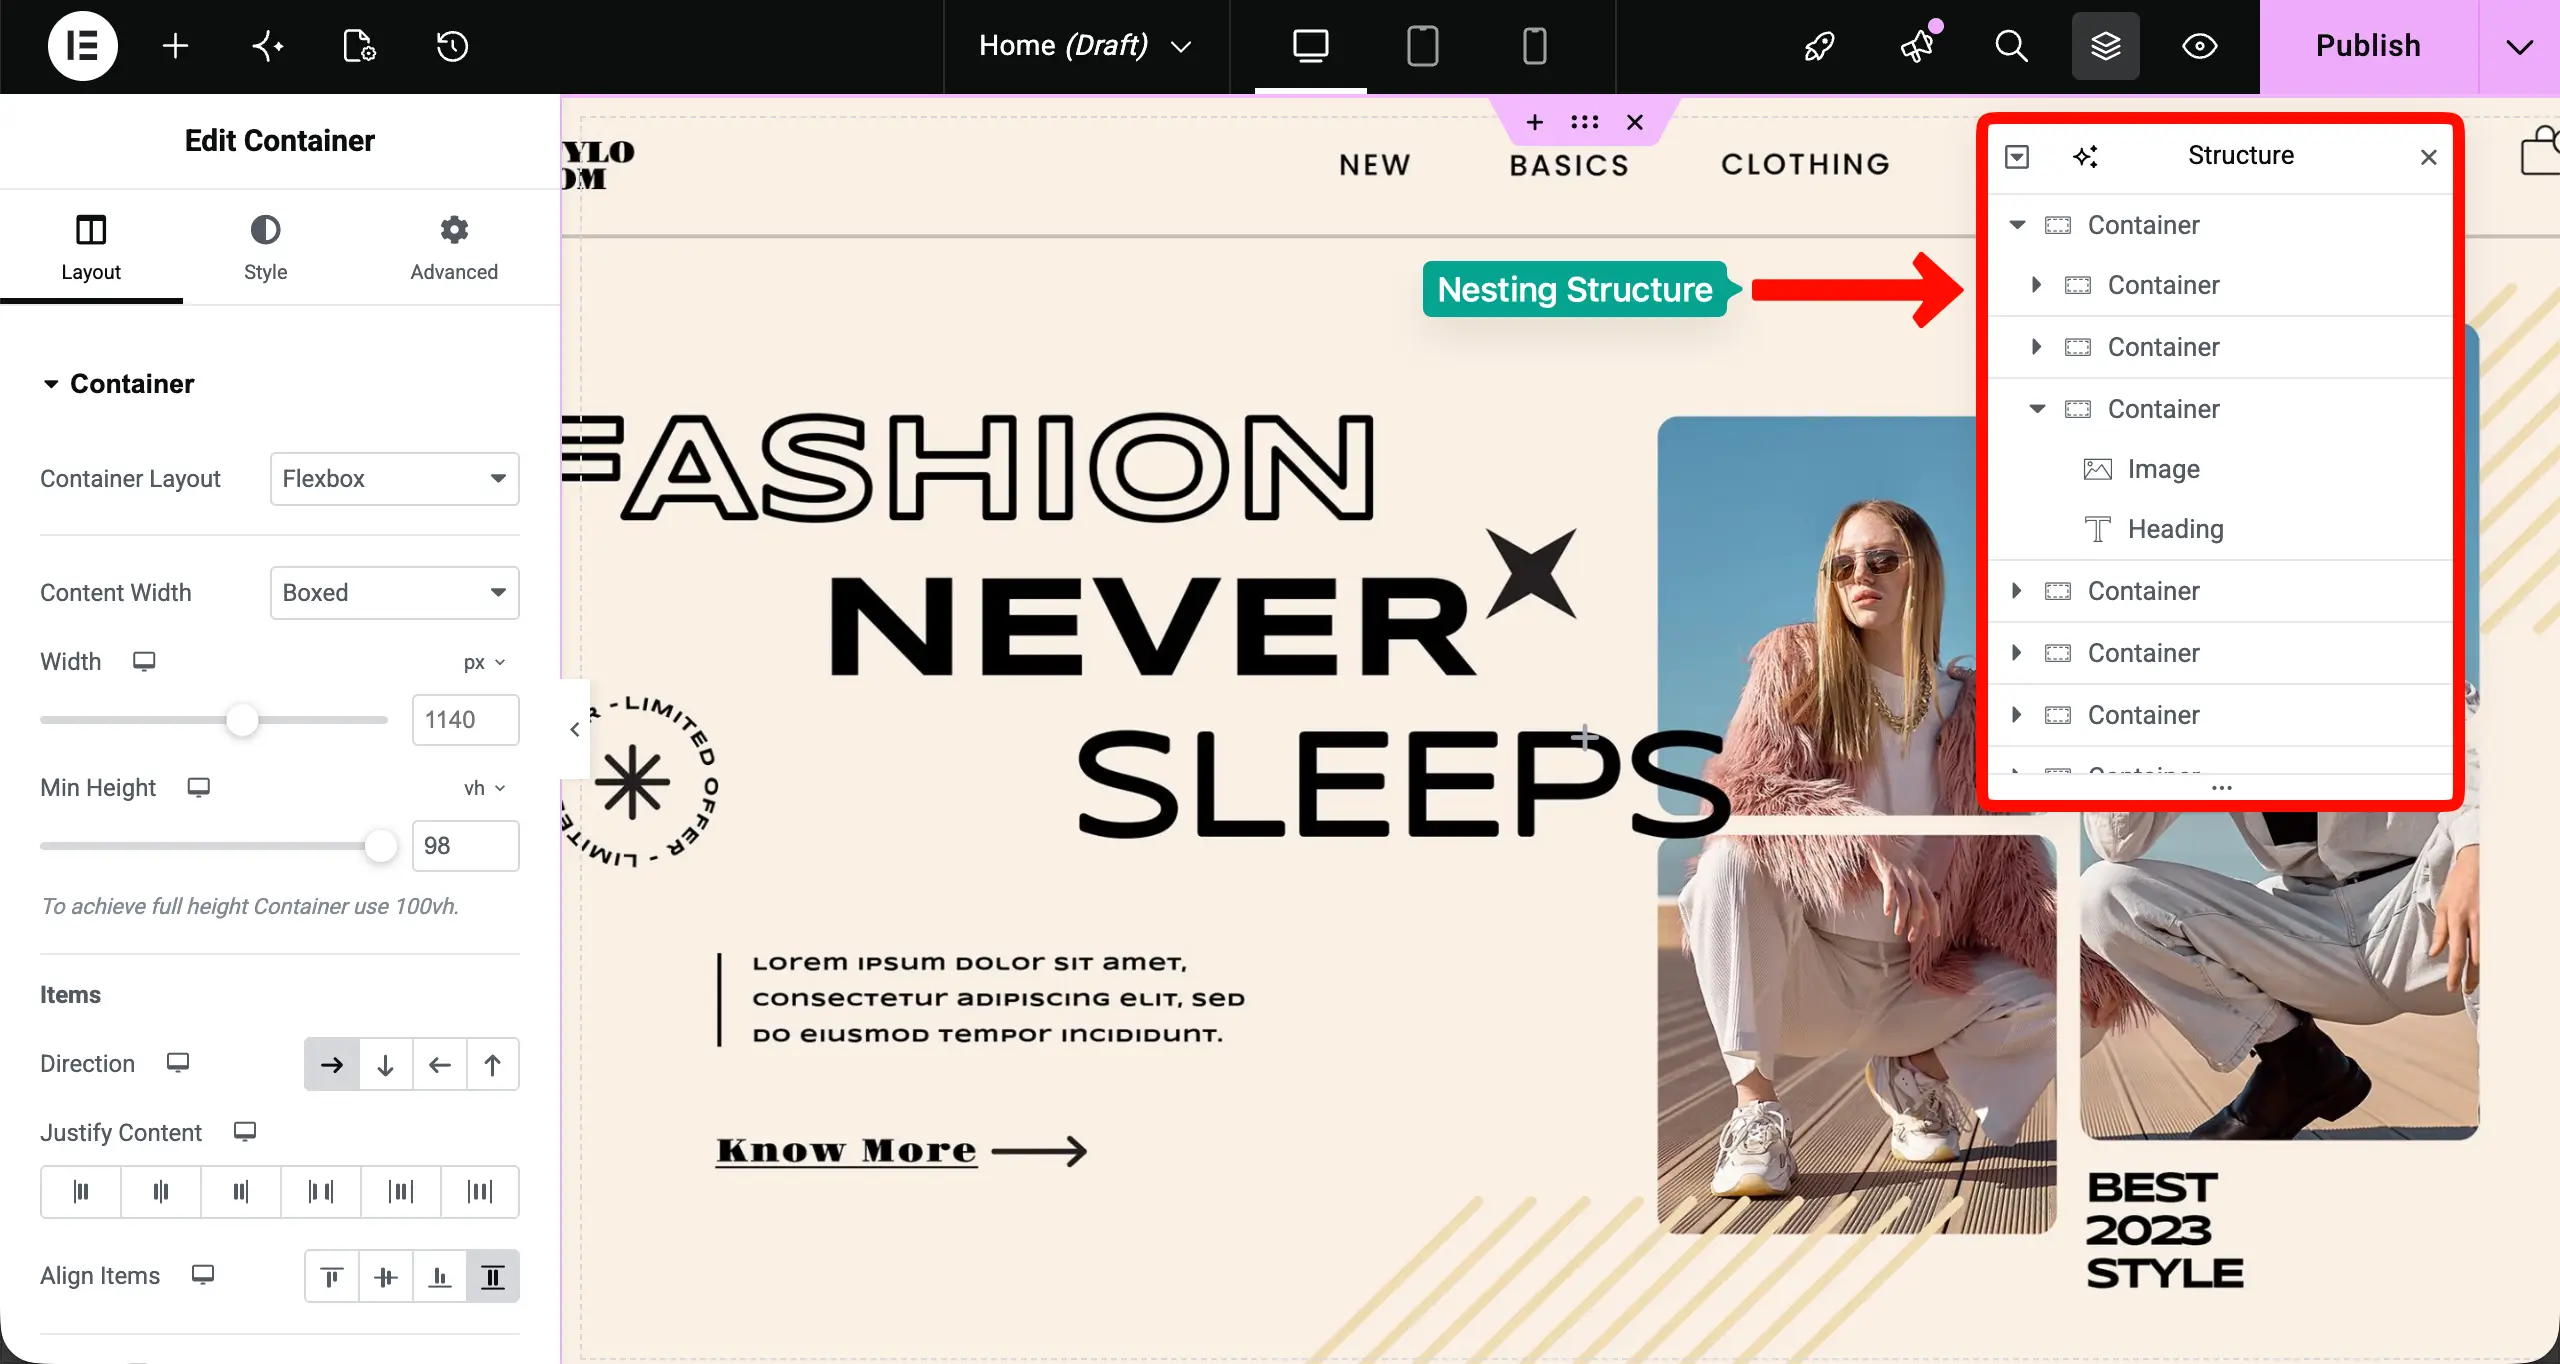Open the Elementor AI sparkle tool in the top bar
2560x1364 pixels.
pos(267,46)
